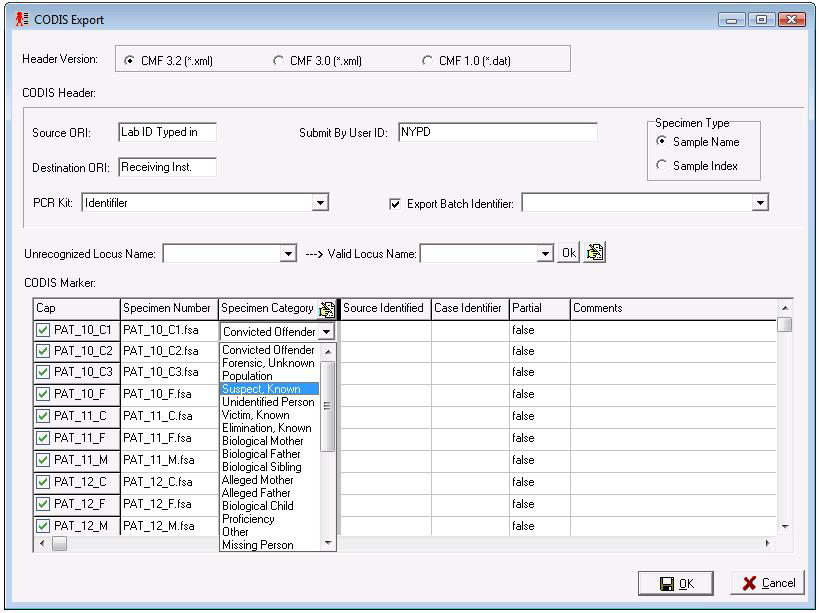The height and width of the screenshot is (613, 819).
Task: Click the table horizontal scroll left arrow
Action: point(42,544)
